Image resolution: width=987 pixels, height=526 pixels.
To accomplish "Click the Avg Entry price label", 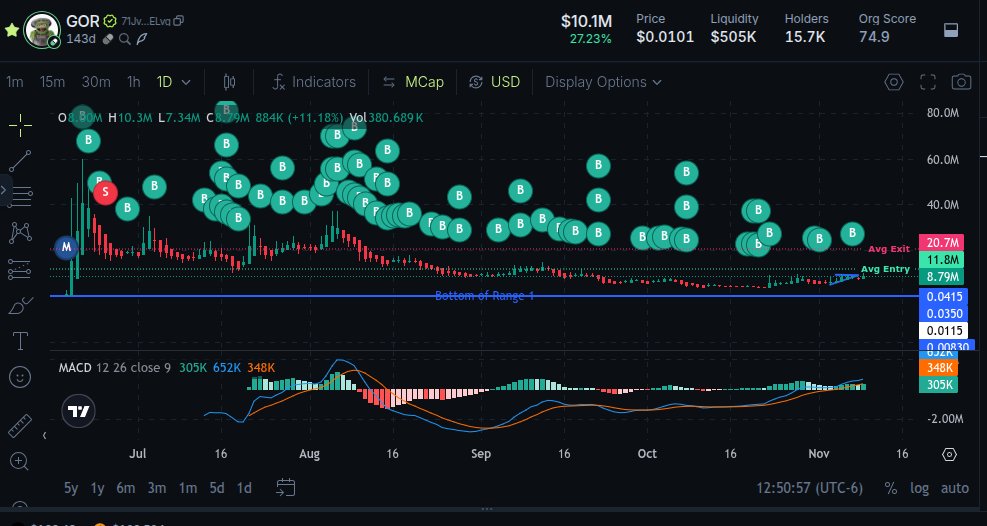I will (x=885, y=269).
